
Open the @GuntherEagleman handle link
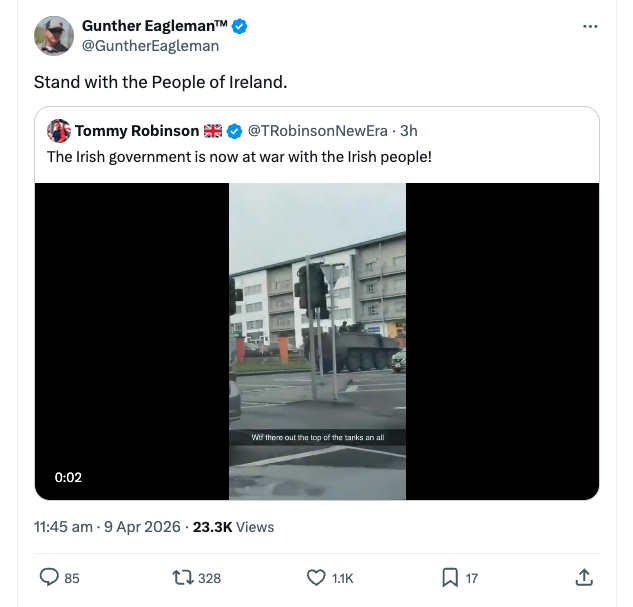coord(150,45)
